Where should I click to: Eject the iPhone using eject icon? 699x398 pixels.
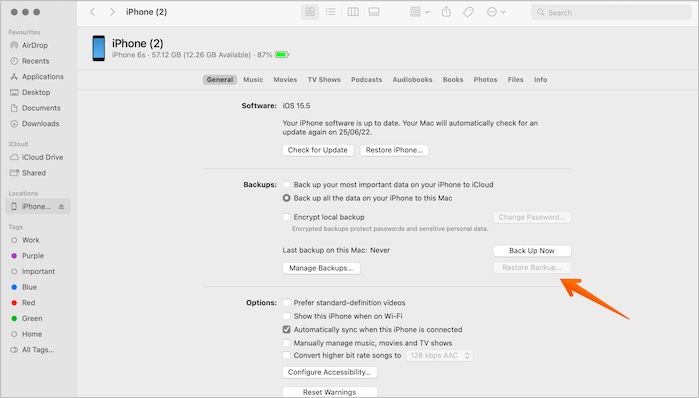62,206
